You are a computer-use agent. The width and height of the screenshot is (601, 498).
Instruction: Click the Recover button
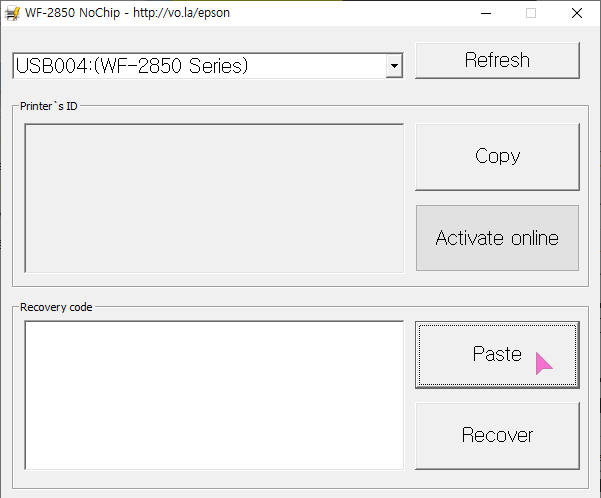point(497,436)
